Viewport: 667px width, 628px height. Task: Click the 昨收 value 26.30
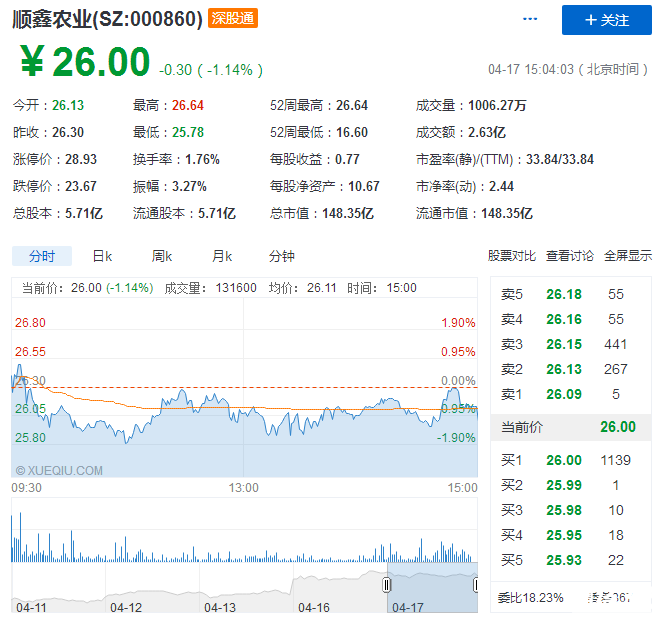tap(68, 132)
